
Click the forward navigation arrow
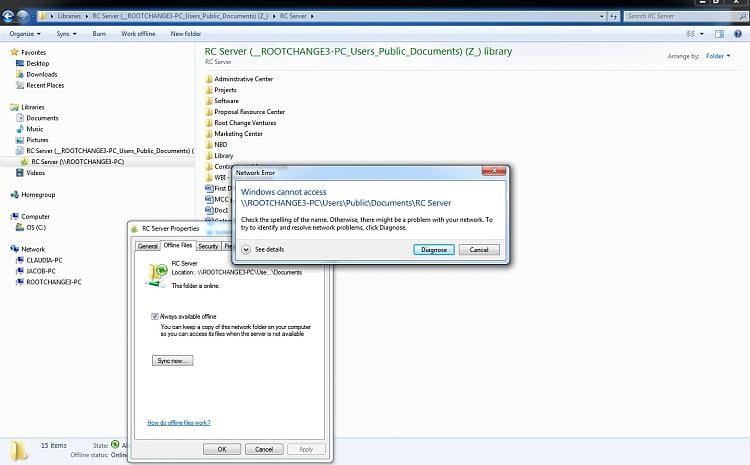(x=22, y=16)
